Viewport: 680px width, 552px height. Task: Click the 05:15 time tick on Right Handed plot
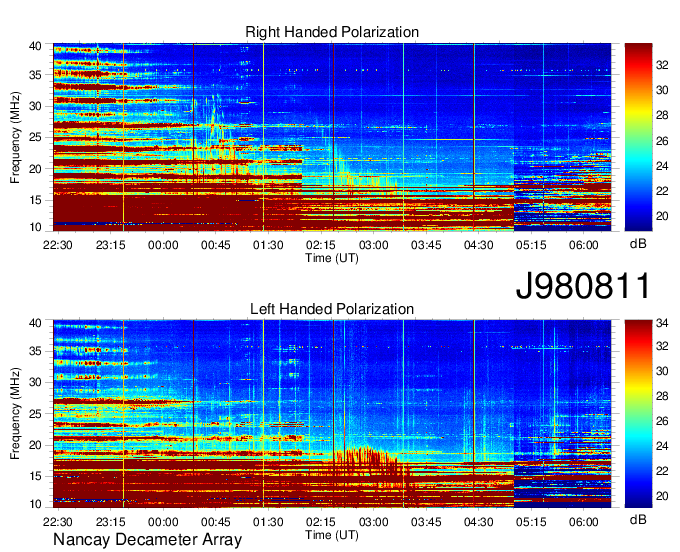pos(531,245)
